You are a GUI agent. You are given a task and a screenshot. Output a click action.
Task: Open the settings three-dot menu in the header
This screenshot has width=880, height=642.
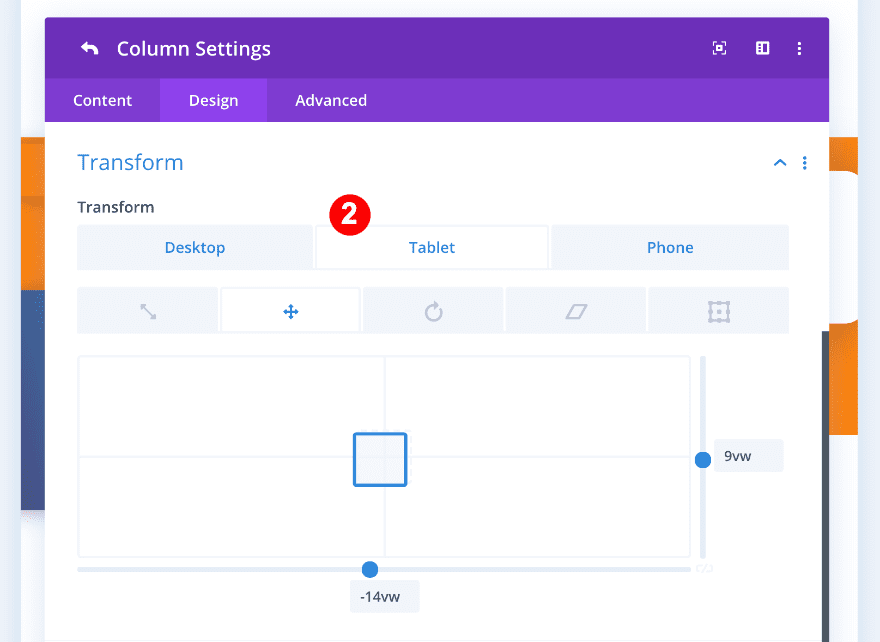click(x=800, y=47)
